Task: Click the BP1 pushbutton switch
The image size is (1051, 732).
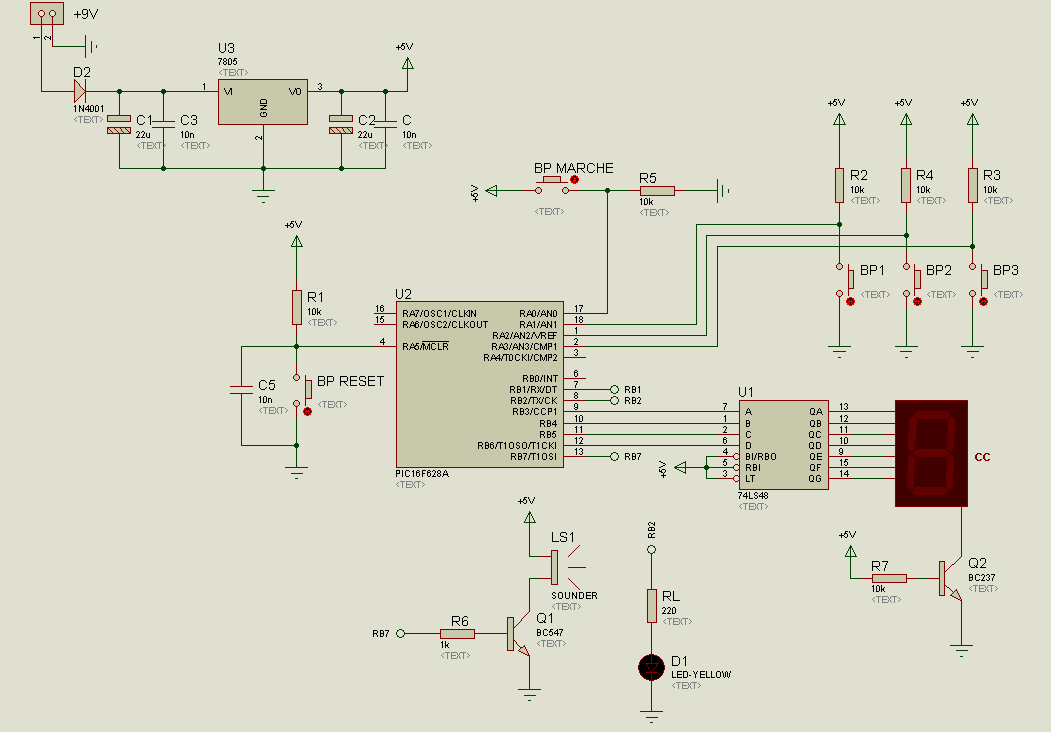Action: point(843,280)
